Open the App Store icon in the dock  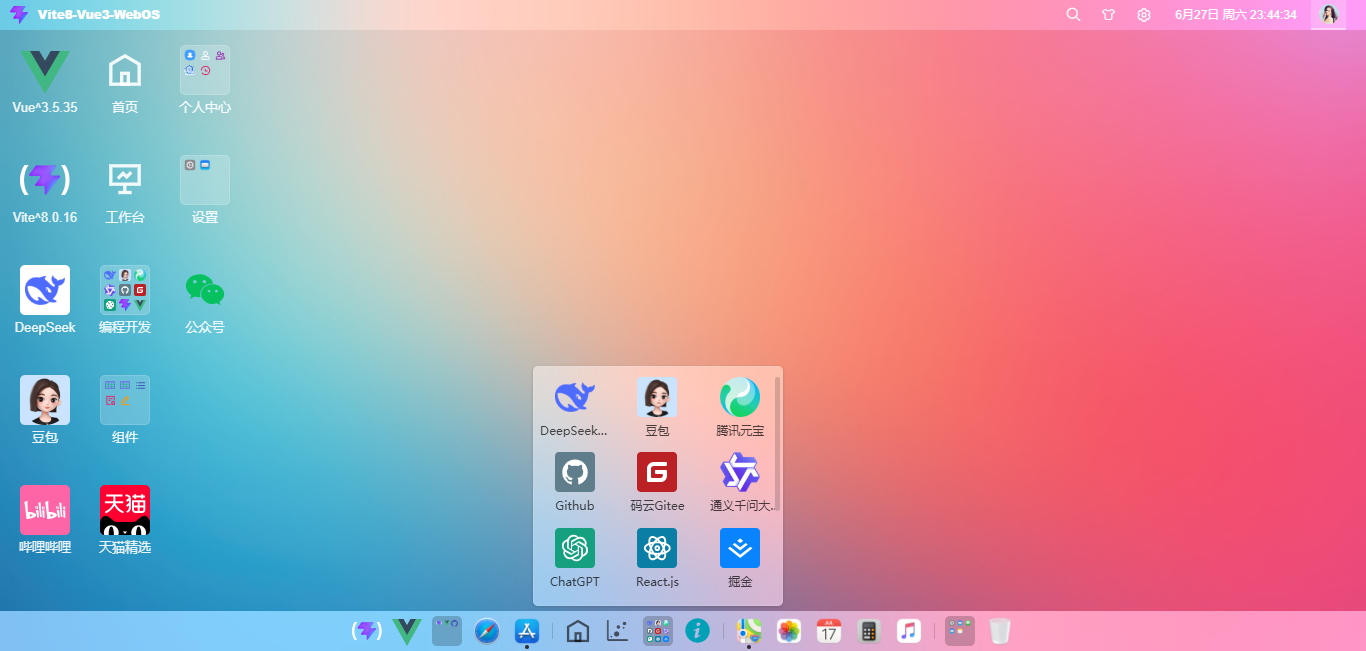point(527,631)
